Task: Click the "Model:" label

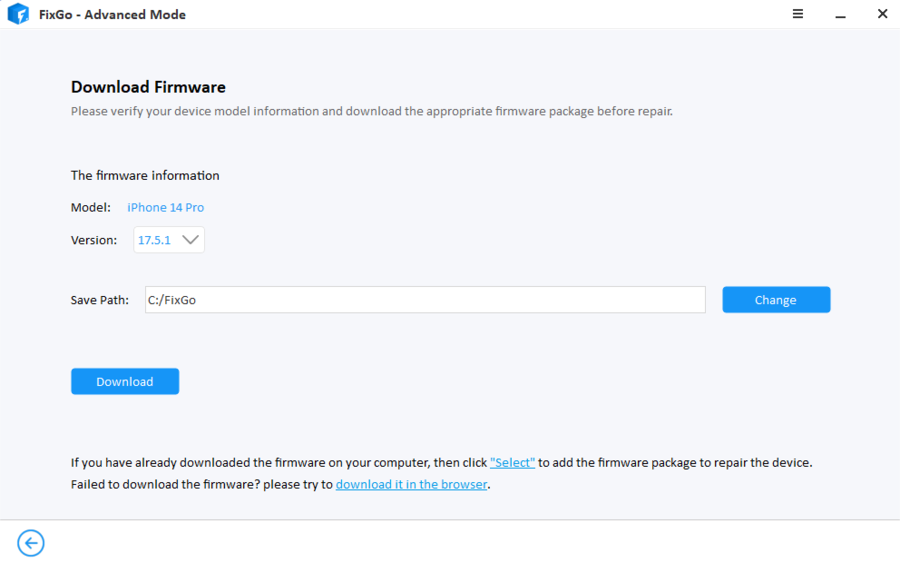Action: 91,207
